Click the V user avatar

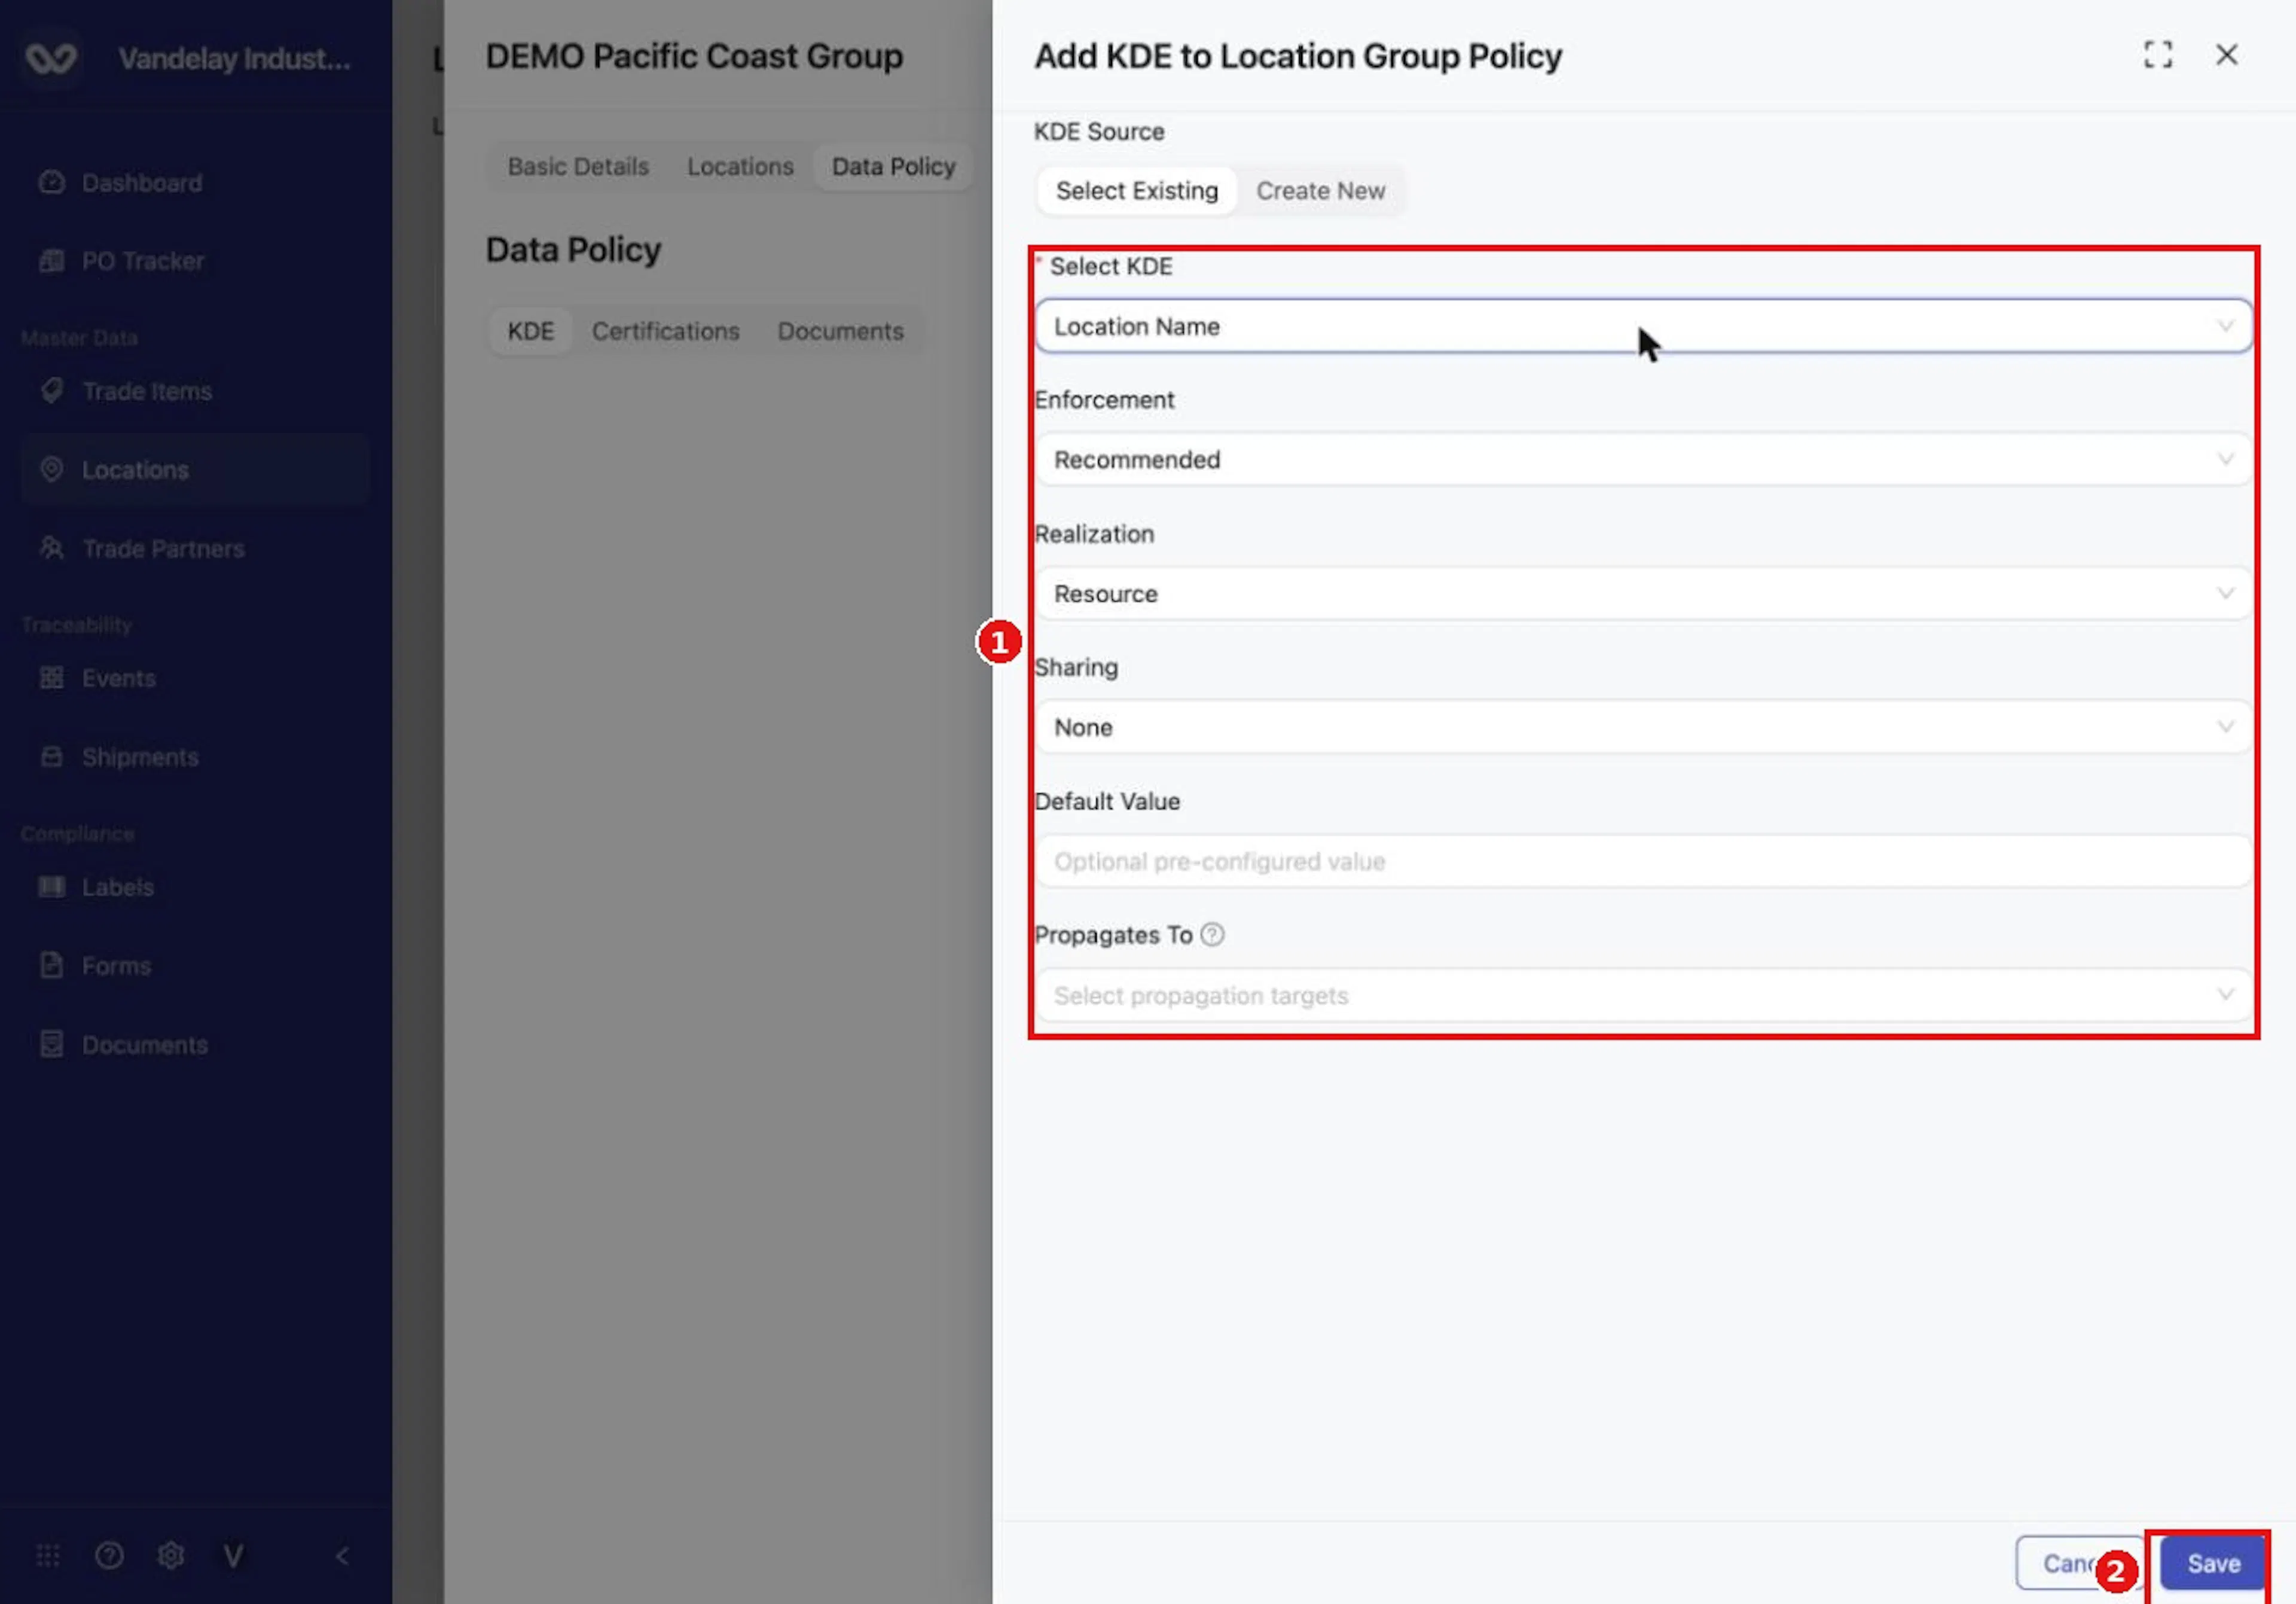tap(233, 1556)
